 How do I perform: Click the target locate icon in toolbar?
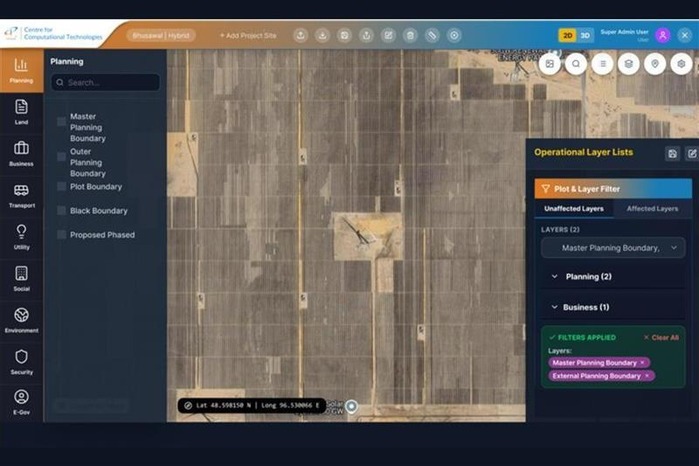pos(454,35)
